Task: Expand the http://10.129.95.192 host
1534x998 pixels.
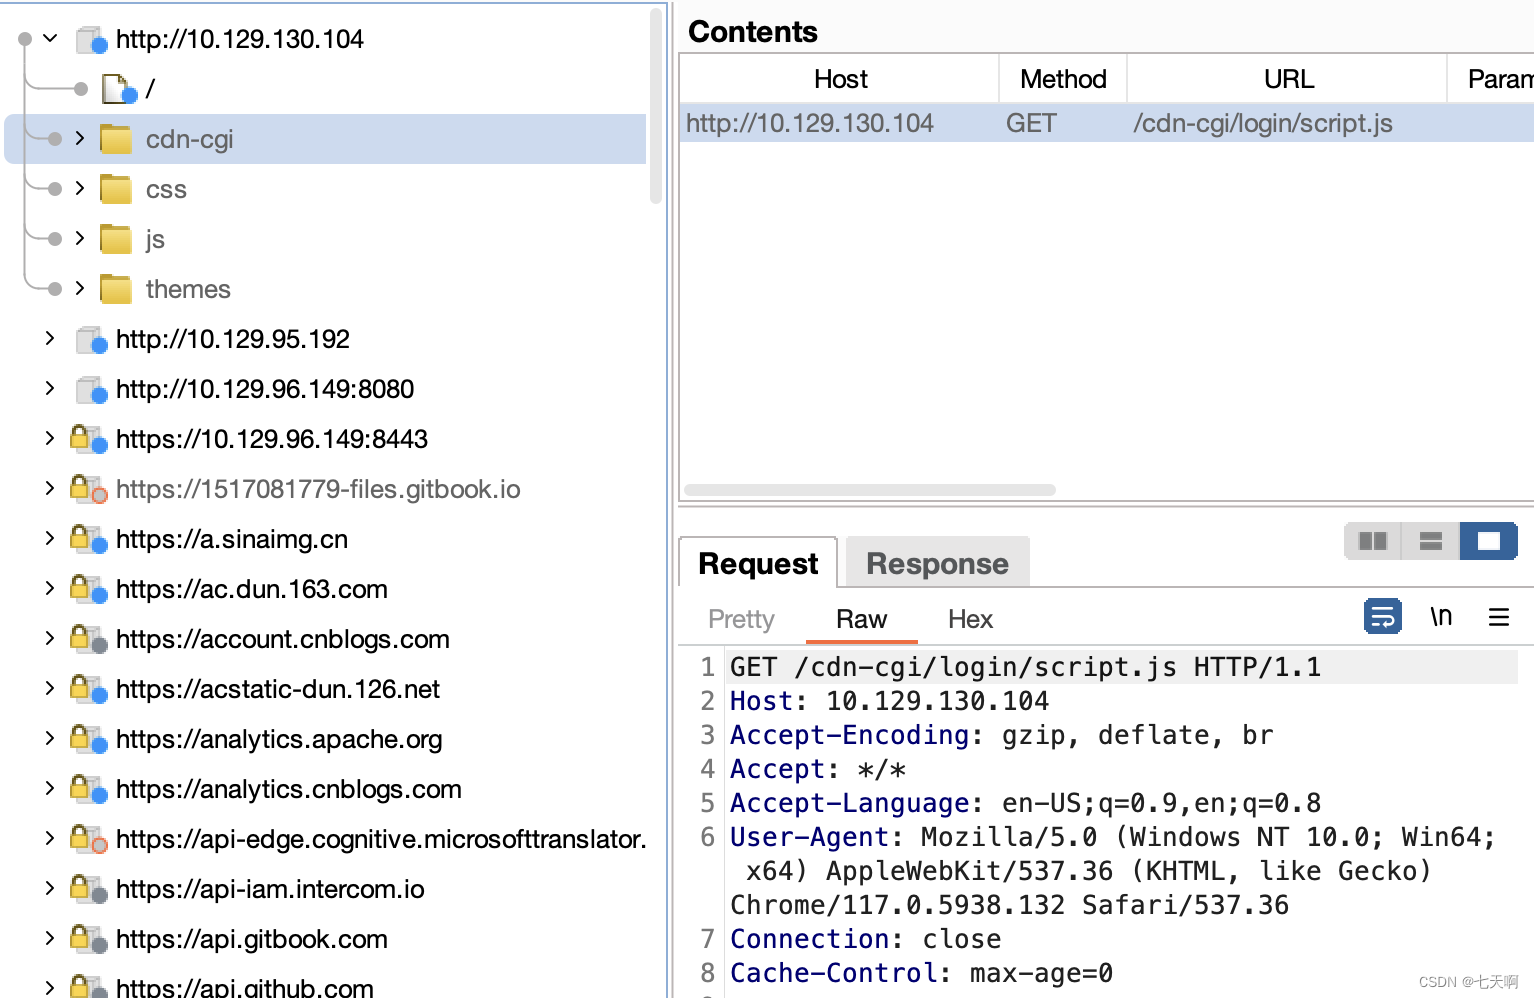Action: pyautogui.click(x=50, y=338)
